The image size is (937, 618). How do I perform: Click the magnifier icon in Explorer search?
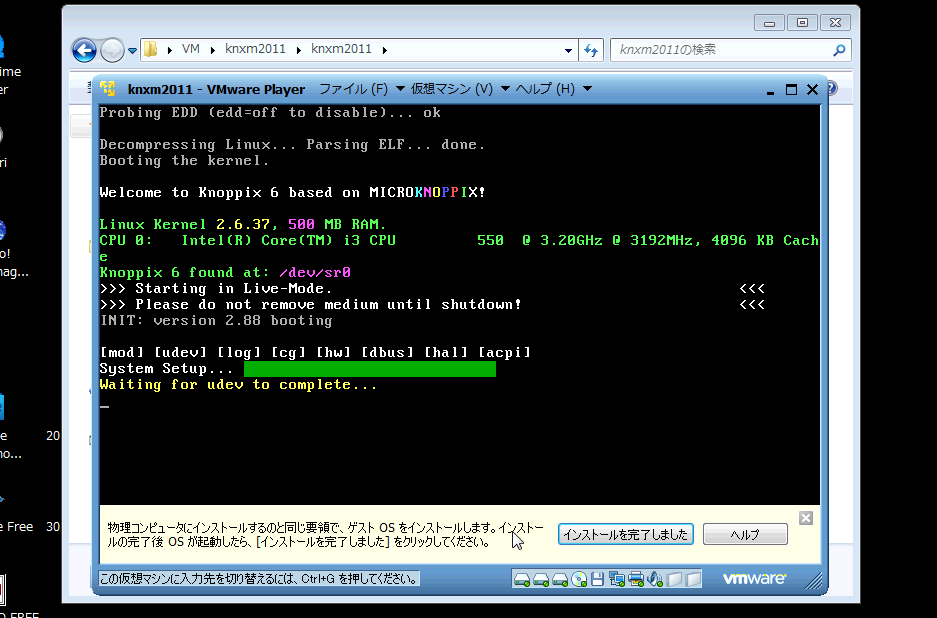(839, 50)
